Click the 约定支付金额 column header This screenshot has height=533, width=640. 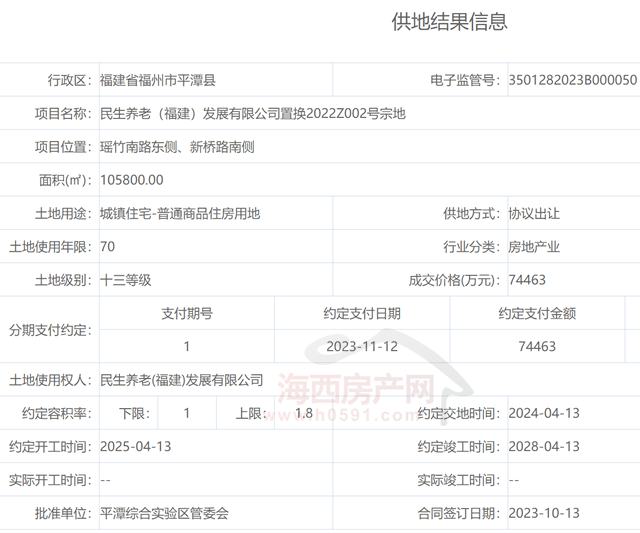pos(537,313)
